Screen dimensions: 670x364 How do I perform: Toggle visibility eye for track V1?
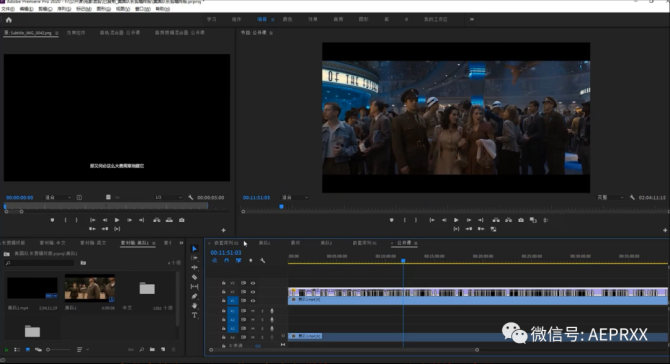253,301
